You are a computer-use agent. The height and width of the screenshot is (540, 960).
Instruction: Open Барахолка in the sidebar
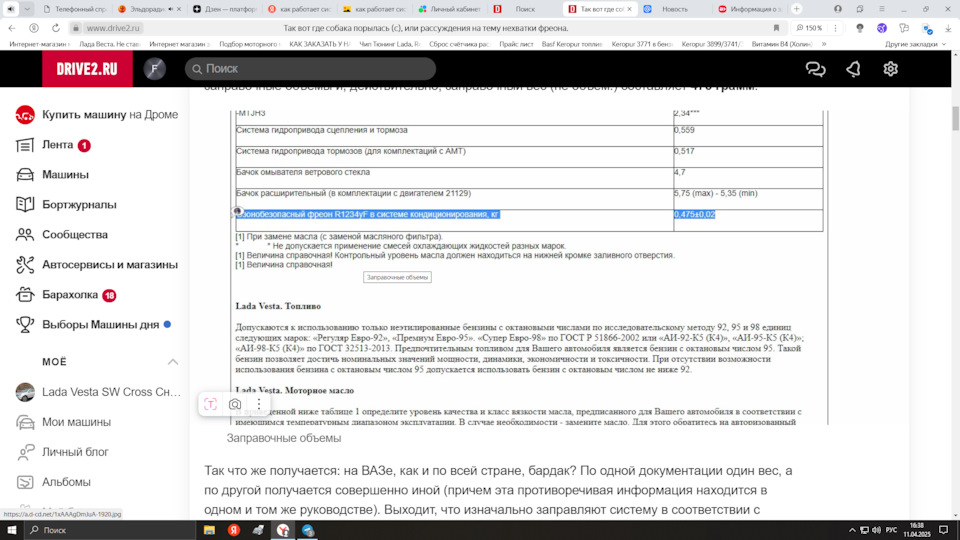click(70, 295)
